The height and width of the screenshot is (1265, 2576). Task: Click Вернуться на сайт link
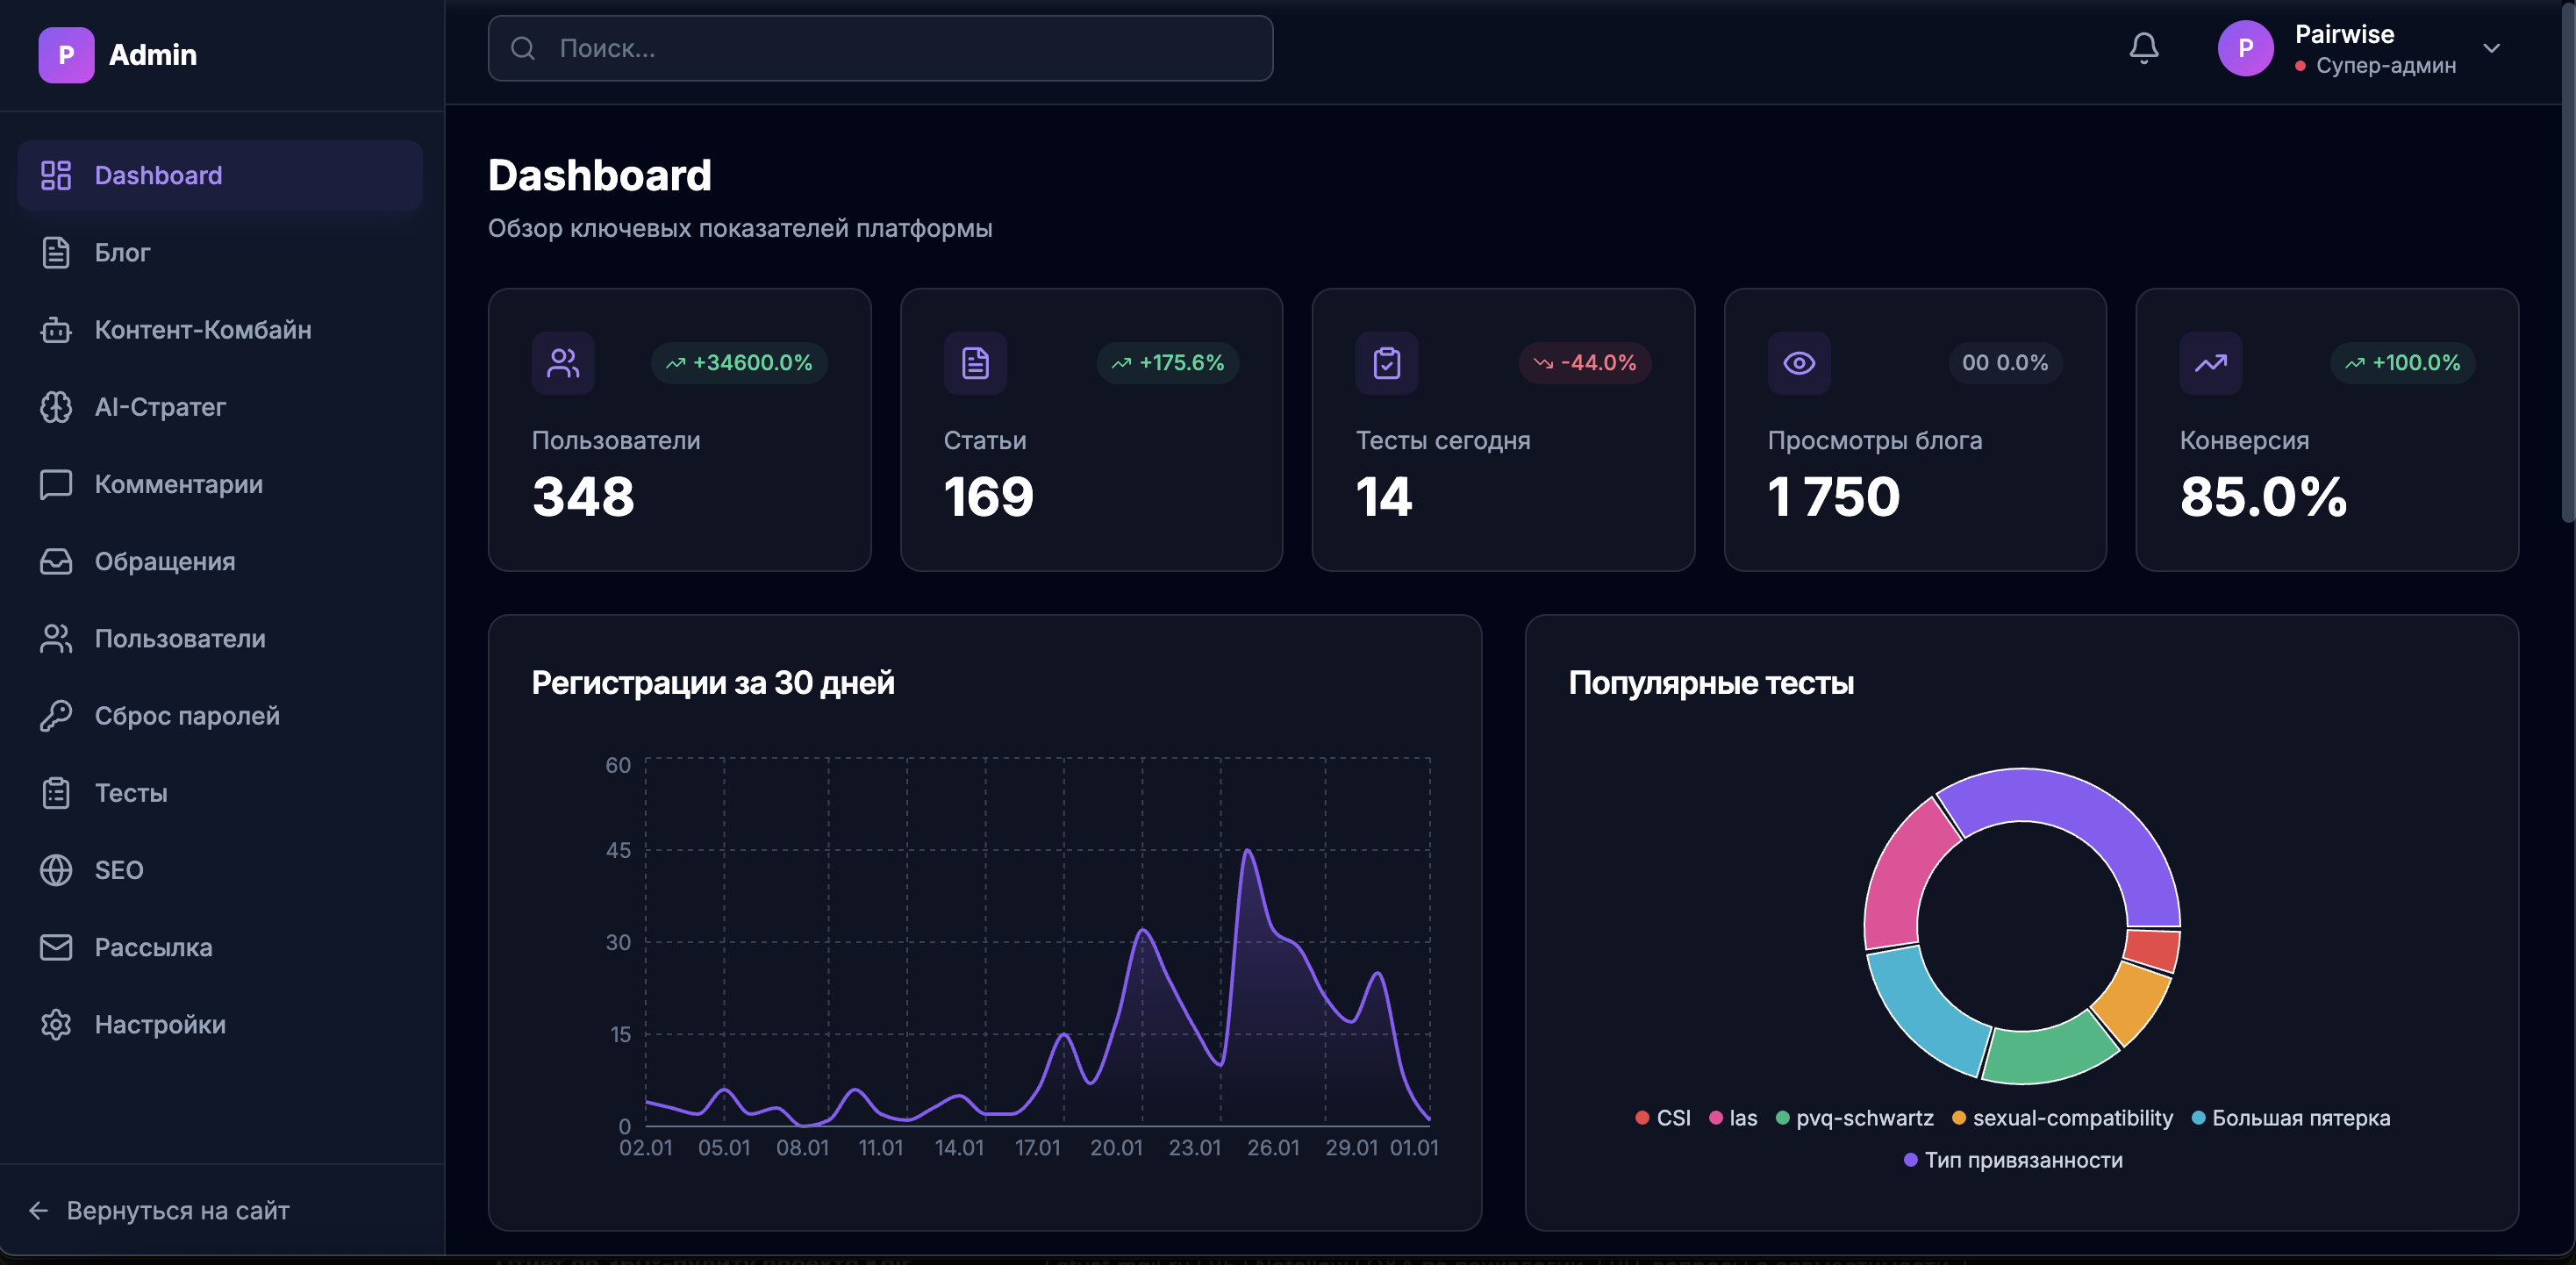pos(177,1211)
